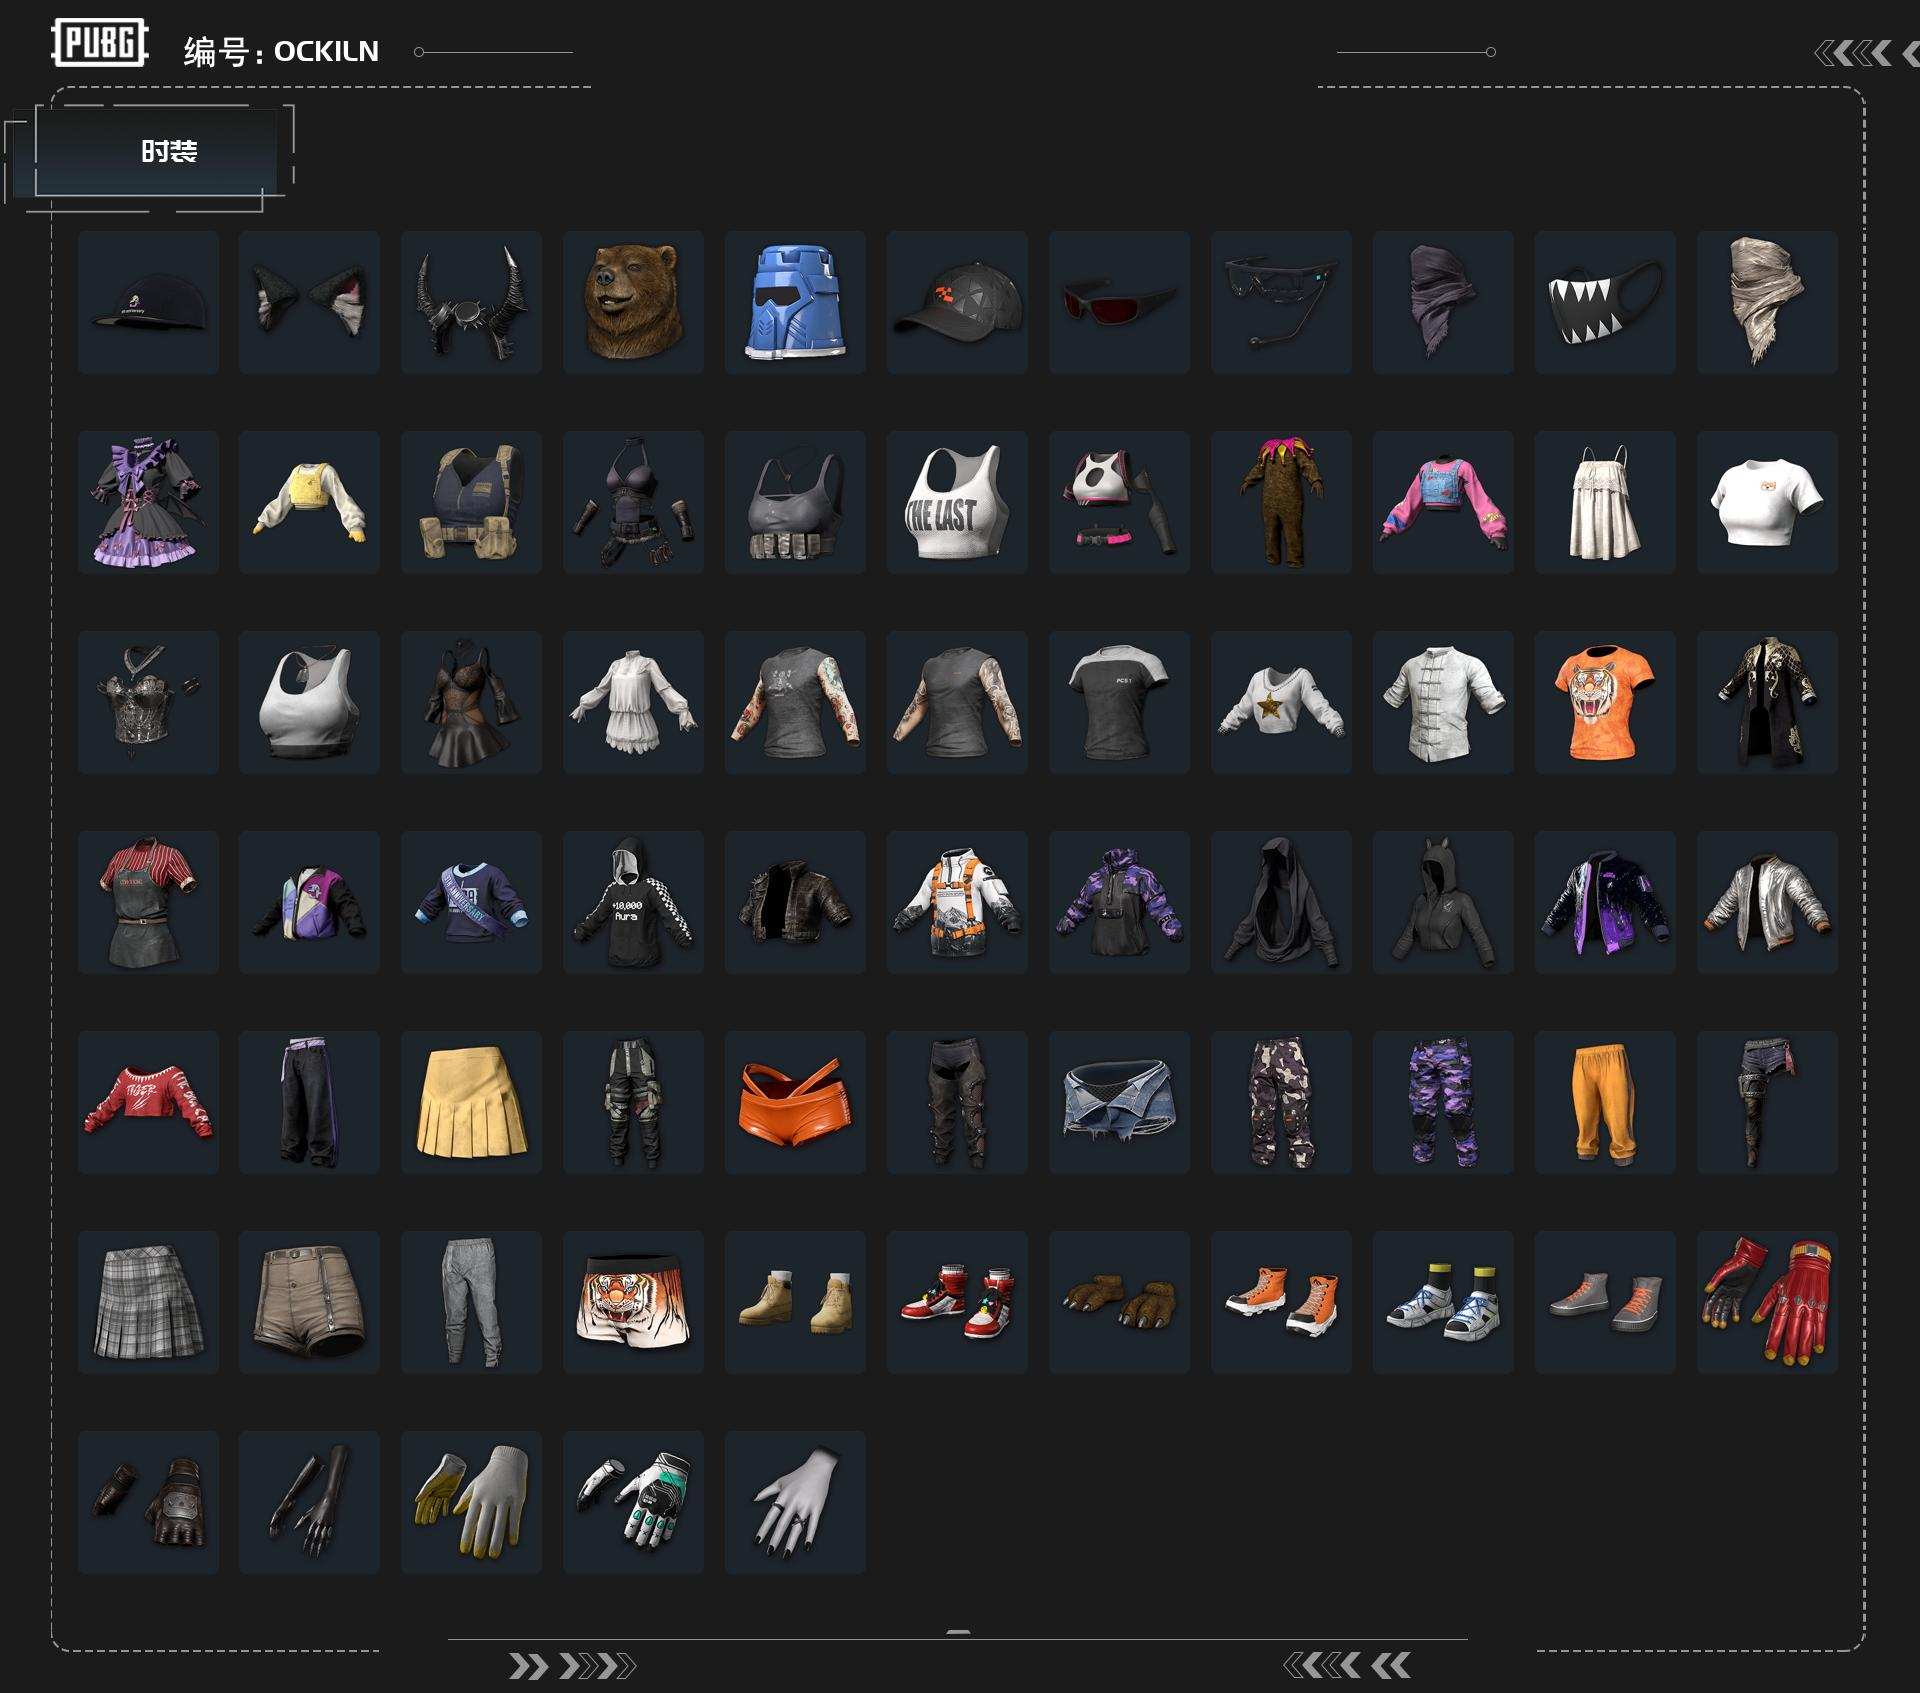Select the black 10,000 Aura hoodie
The image size is (1920, 1693).
pyautogui.click(x=633, y=902)
